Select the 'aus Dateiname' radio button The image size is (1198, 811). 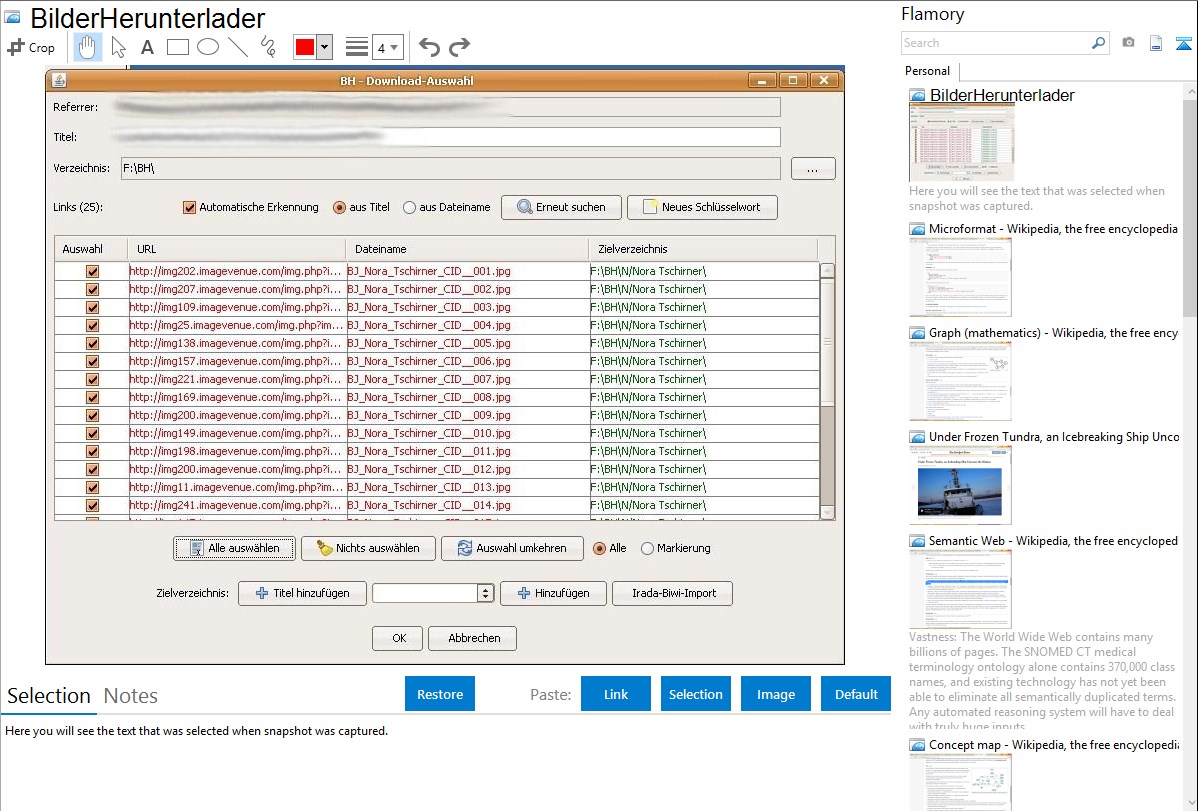pyautogui.click(x=410, y=207)
